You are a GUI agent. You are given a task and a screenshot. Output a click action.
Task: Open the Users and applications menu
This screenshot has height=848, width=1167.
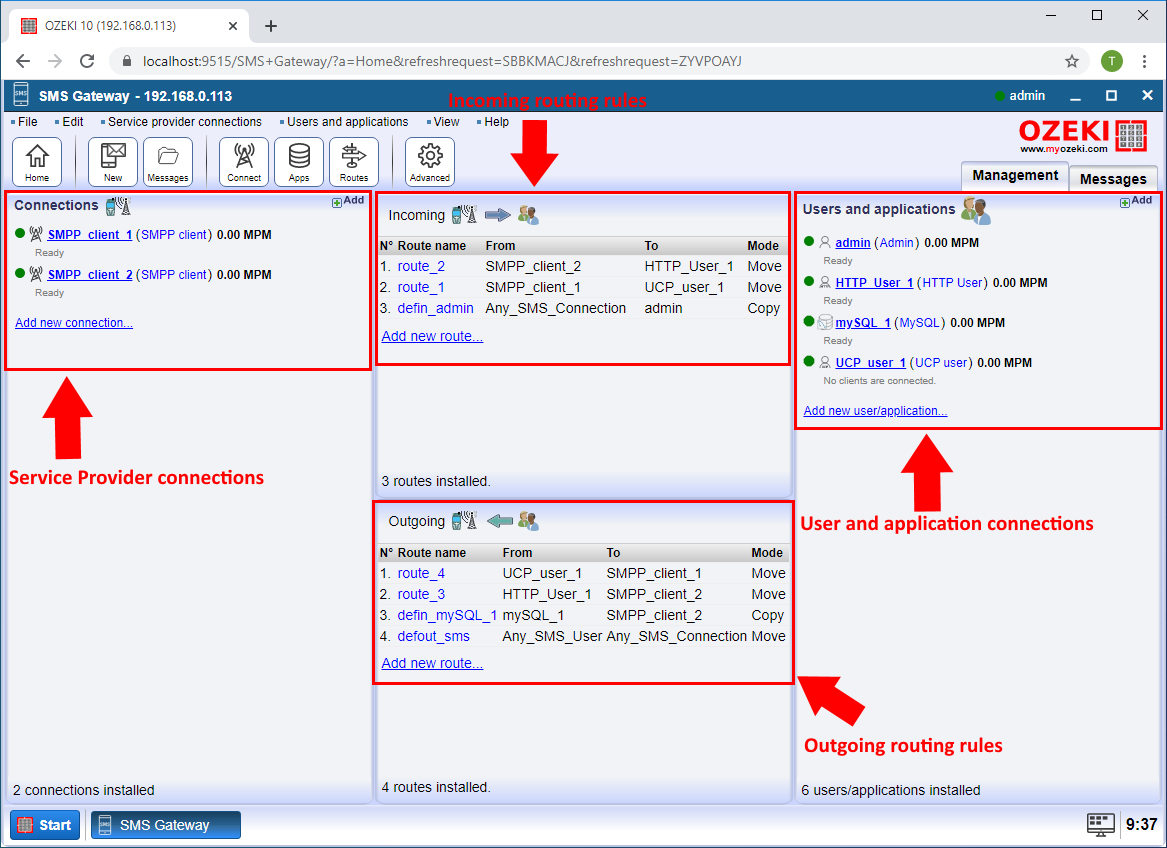click(348, 122)
